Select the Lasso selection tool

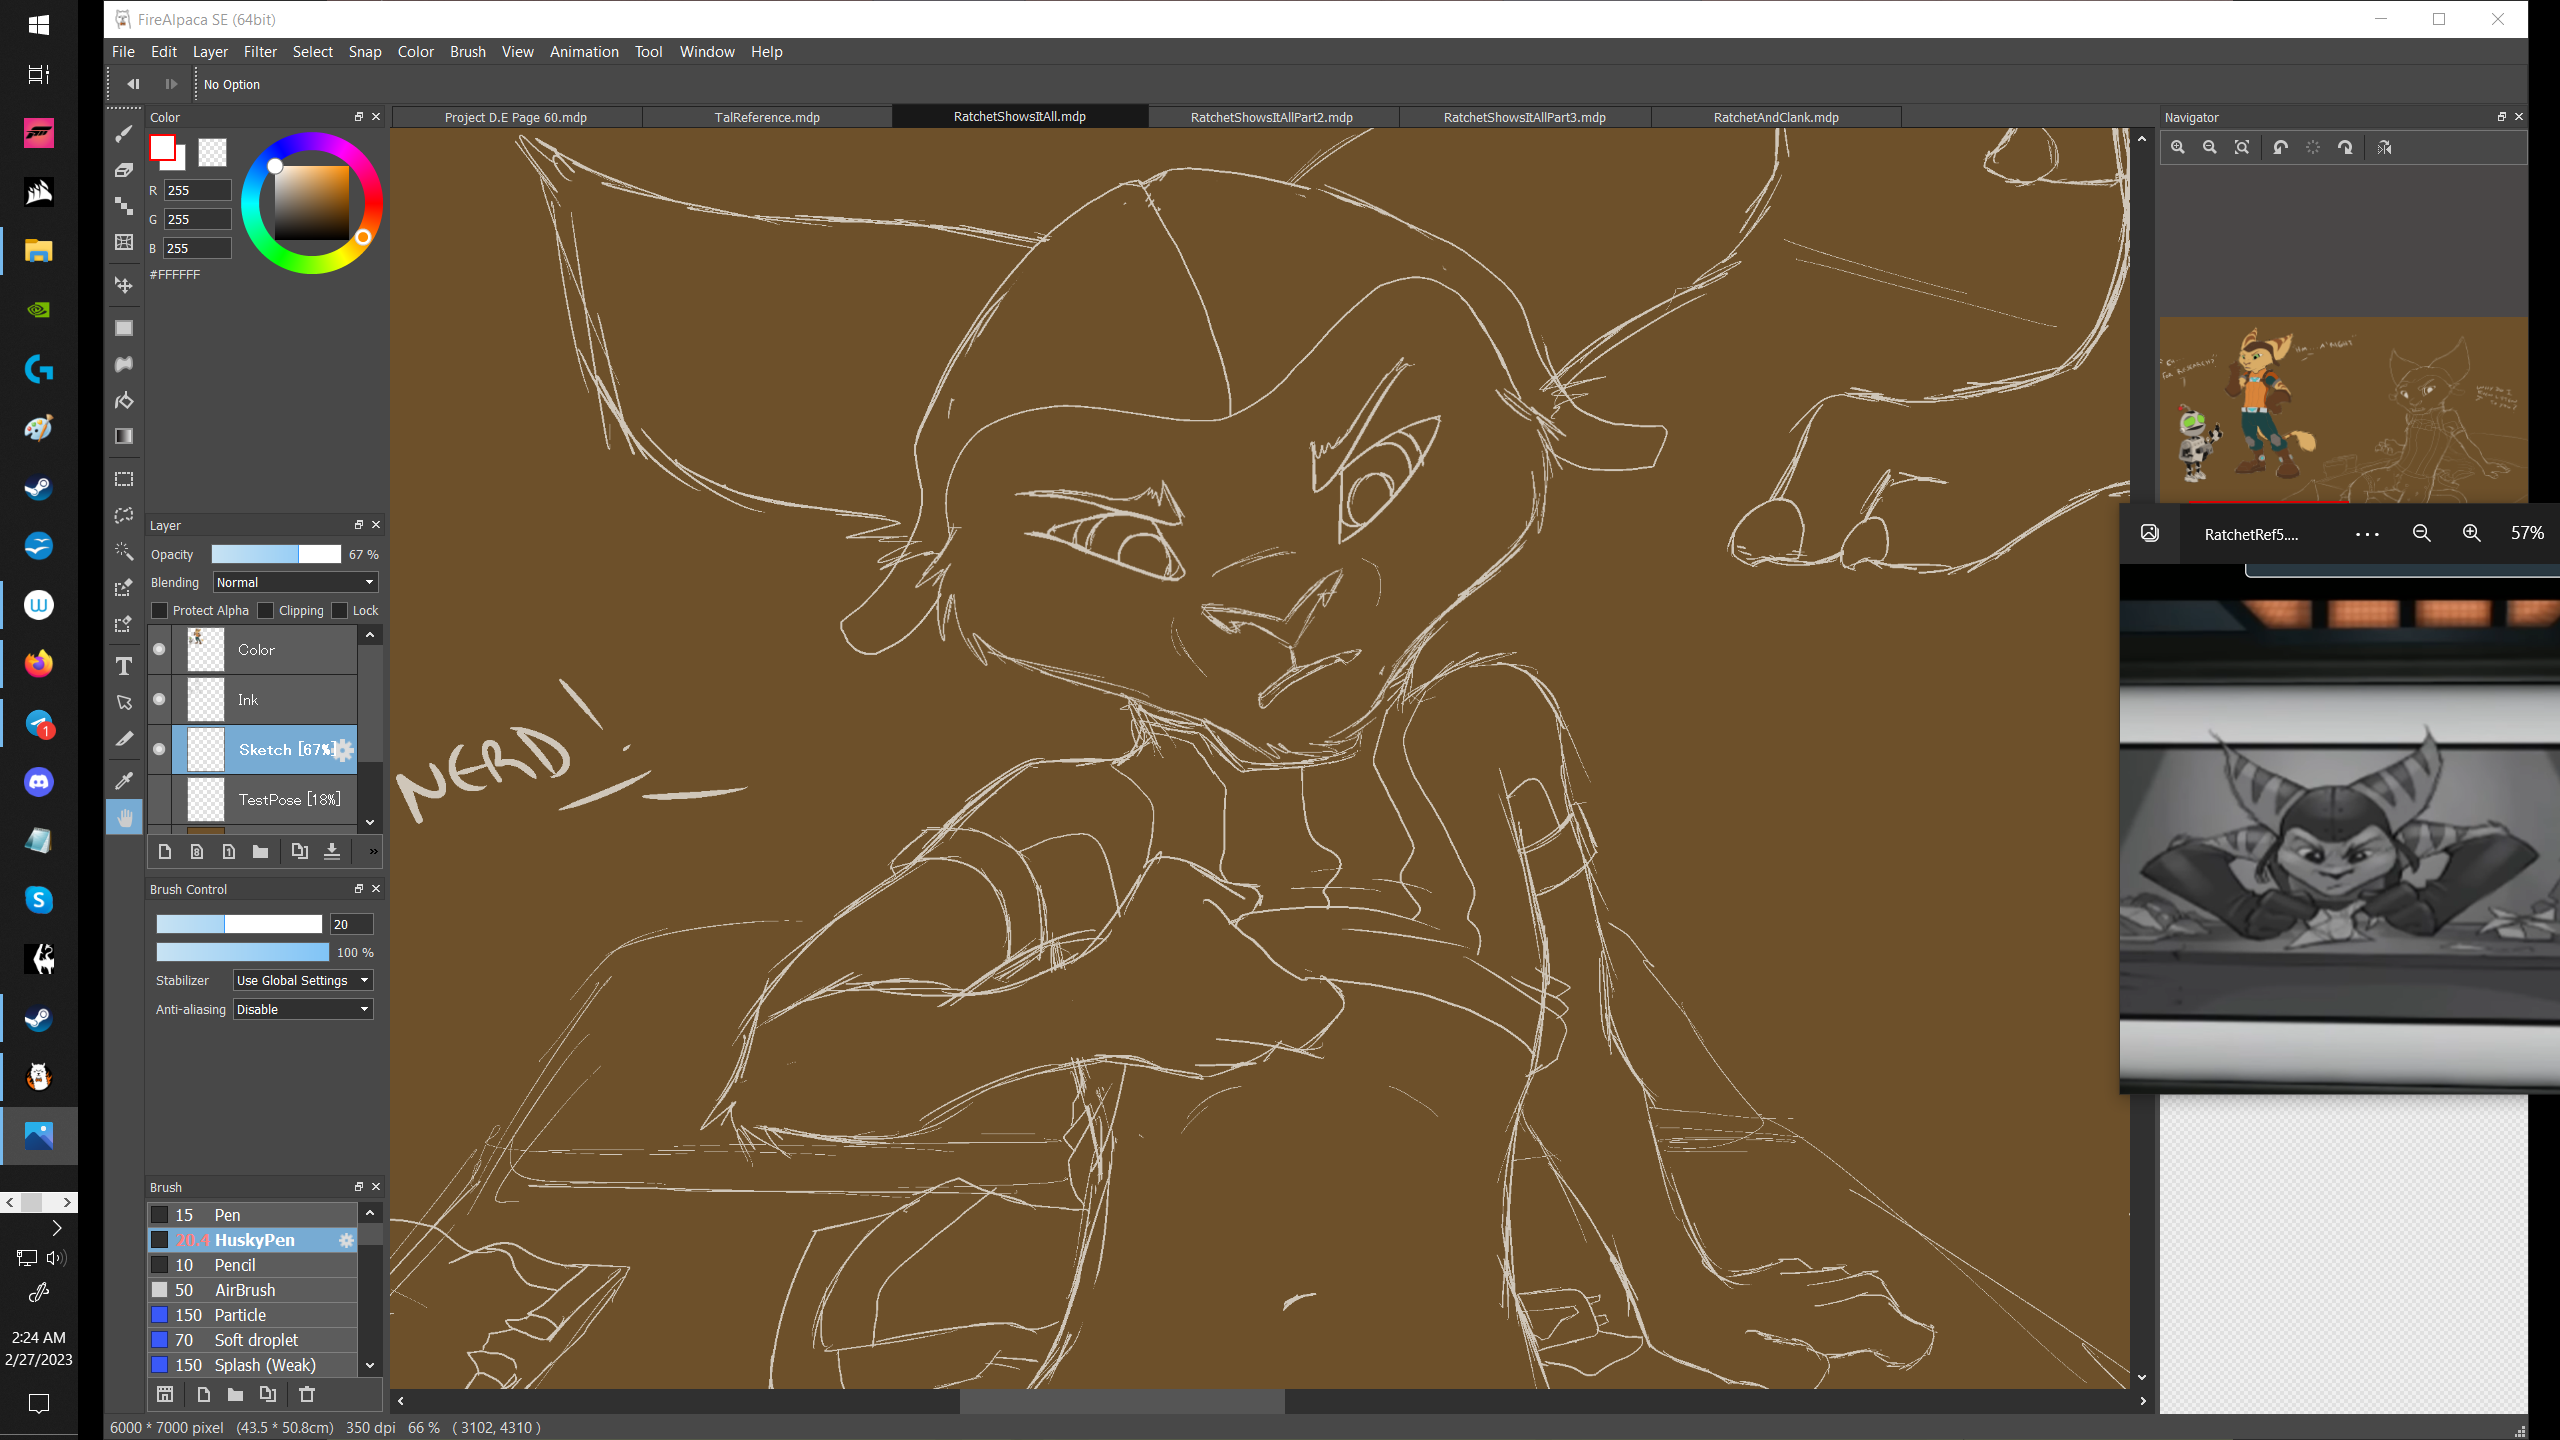tap(124, 515)
